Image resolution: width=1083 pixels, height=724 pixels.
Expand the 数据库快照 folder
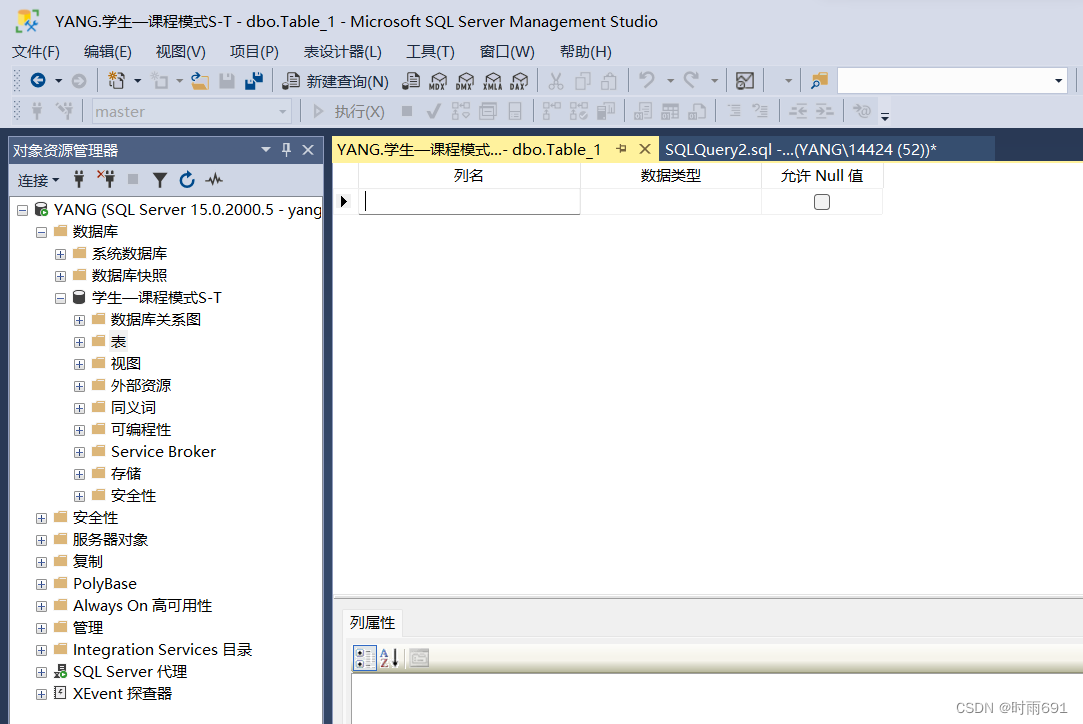click(61, 276)
